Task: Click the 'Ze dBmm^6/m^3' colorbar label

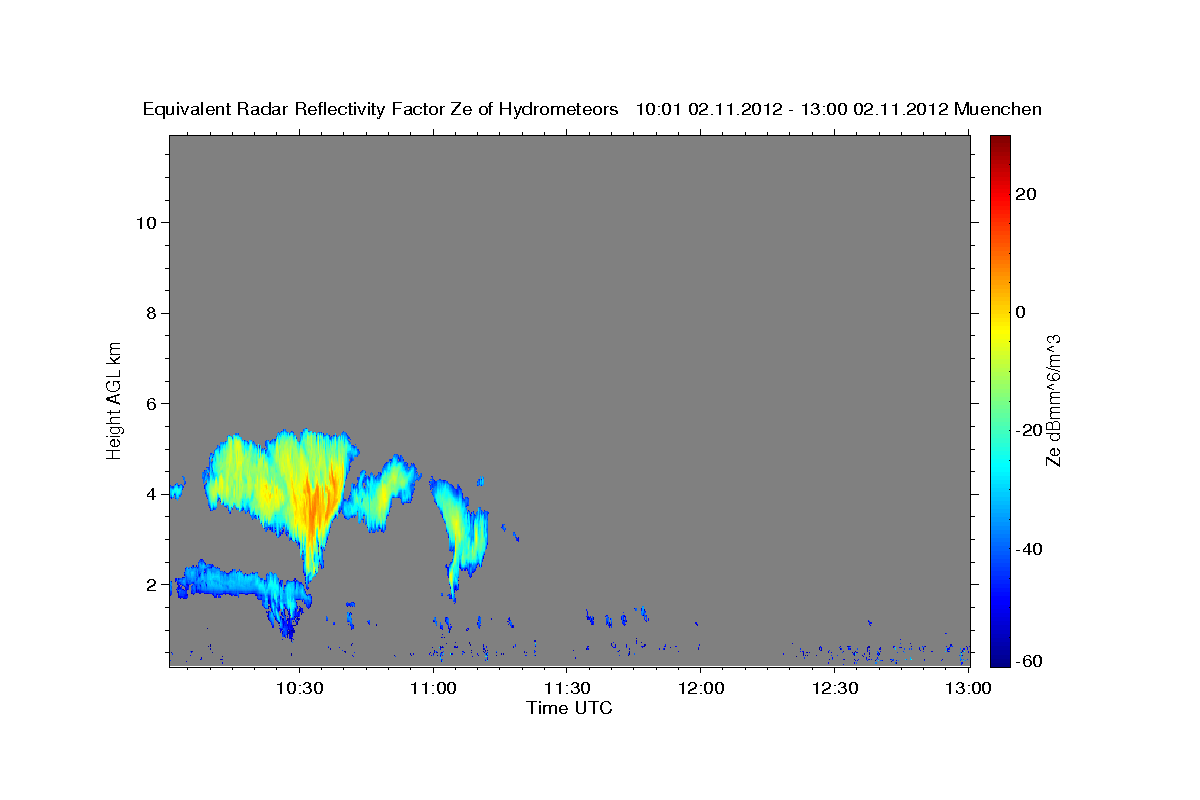Action: [1053, 400]
